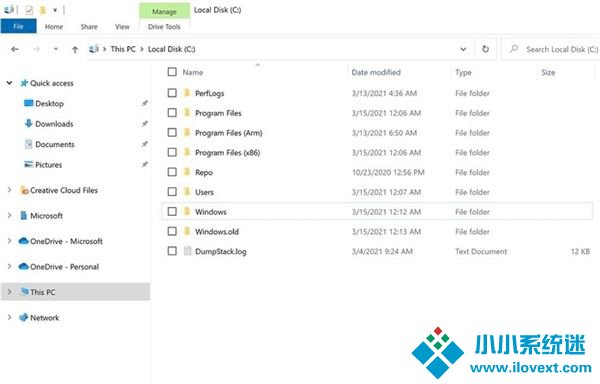Image resolution: width=600 pixels, height=384 pixels.
Task: Open Quick Access Toolbar customize dropdown
Action: [x=55, y=10]
